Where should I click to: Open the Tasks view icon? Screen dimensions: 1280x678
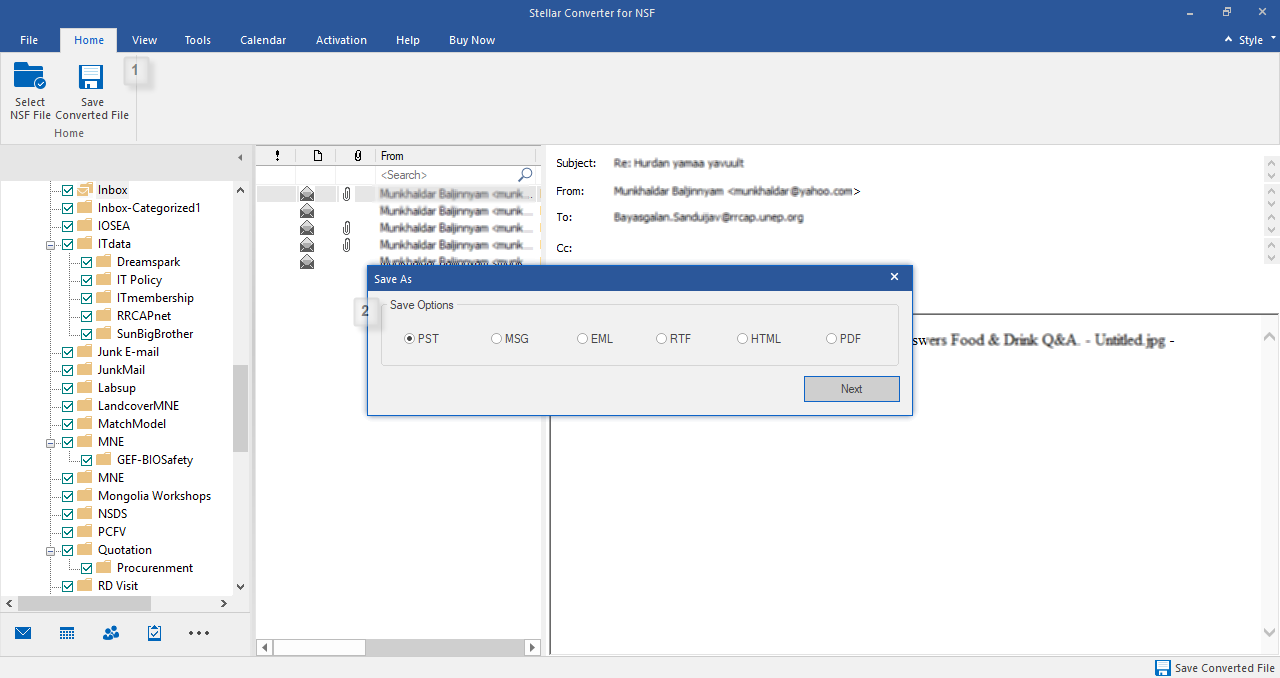pos(155,633)
